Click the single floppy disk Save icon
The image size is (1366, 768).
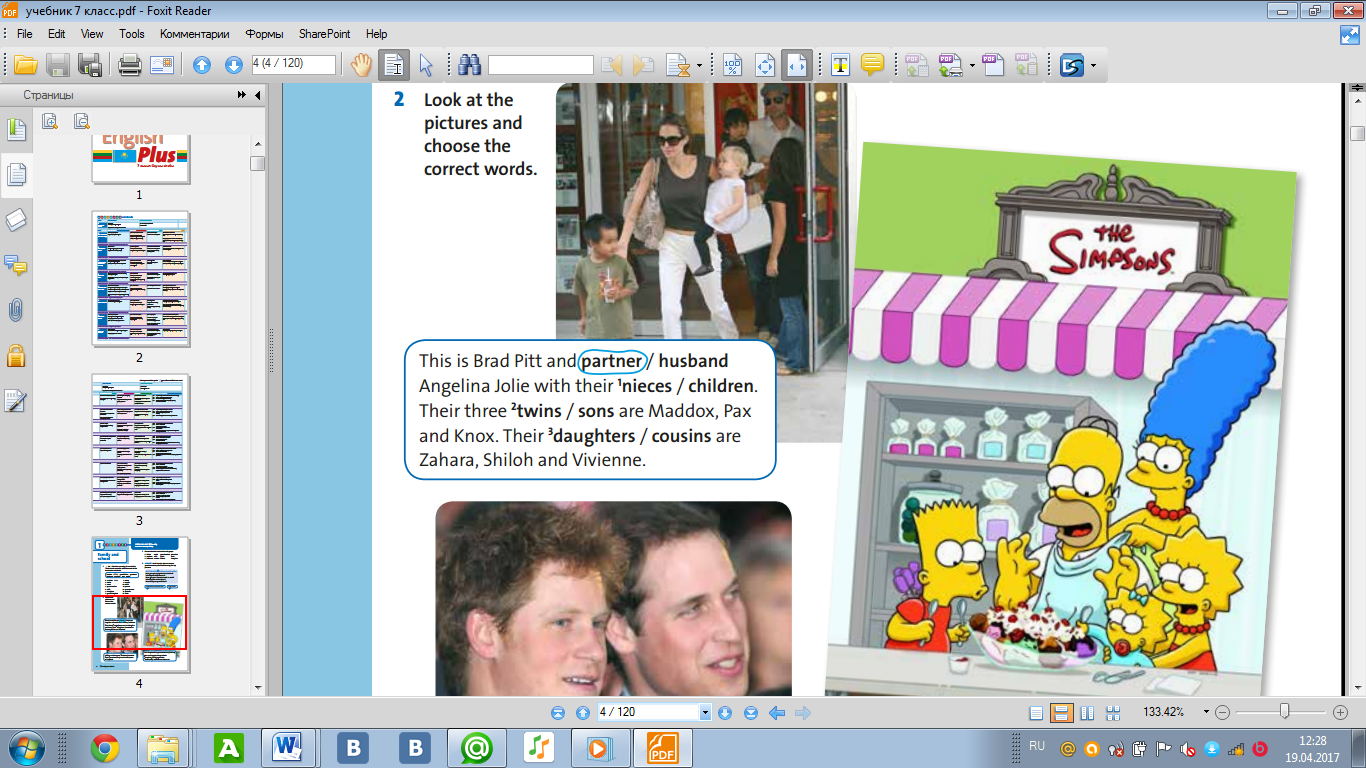[x=58, y=66]
